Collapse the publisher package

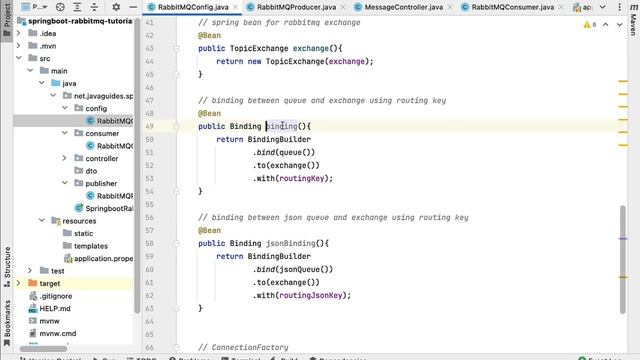point(65,183)
